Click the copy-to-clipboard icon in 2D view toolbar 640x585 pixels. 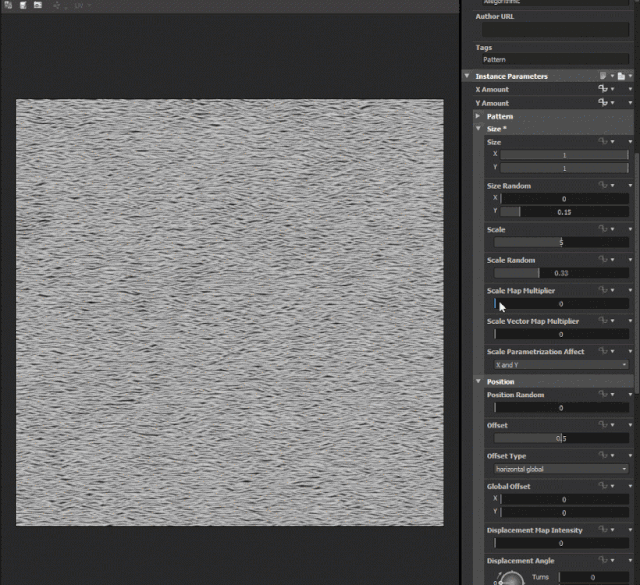click(x=8, y=5)
